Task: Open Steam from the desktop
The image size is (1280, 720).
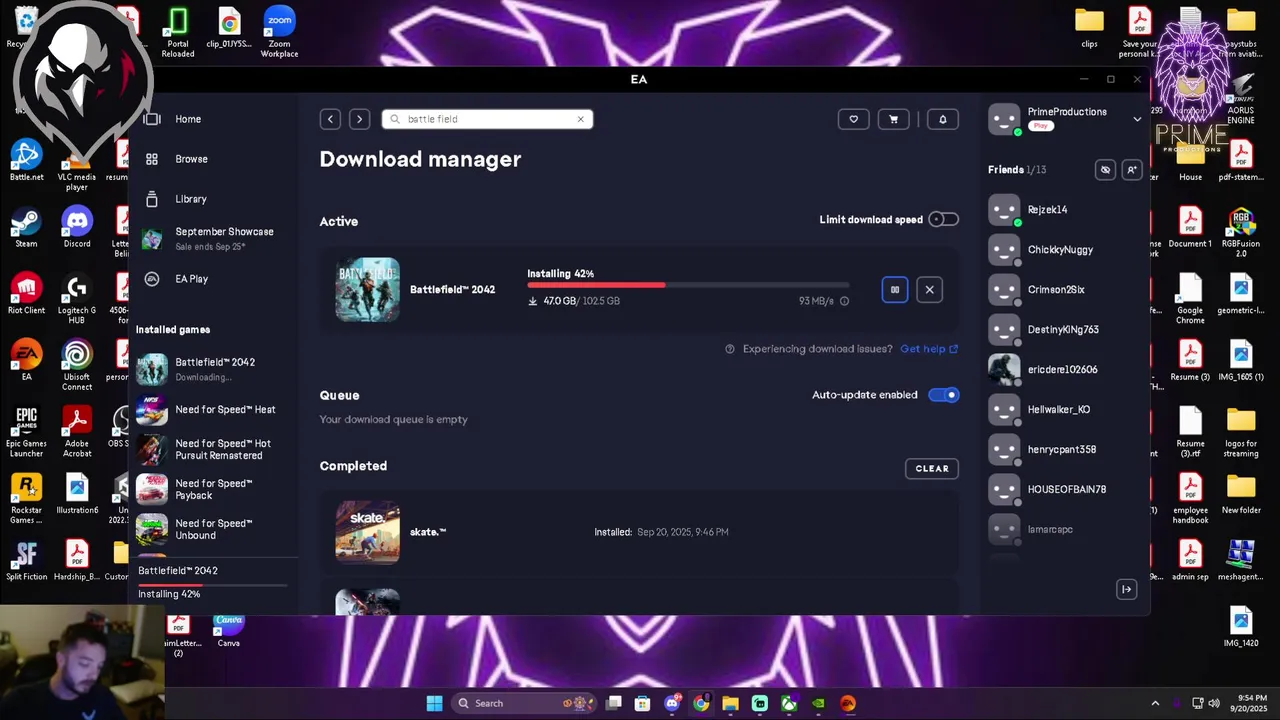Action: [26, 228]
